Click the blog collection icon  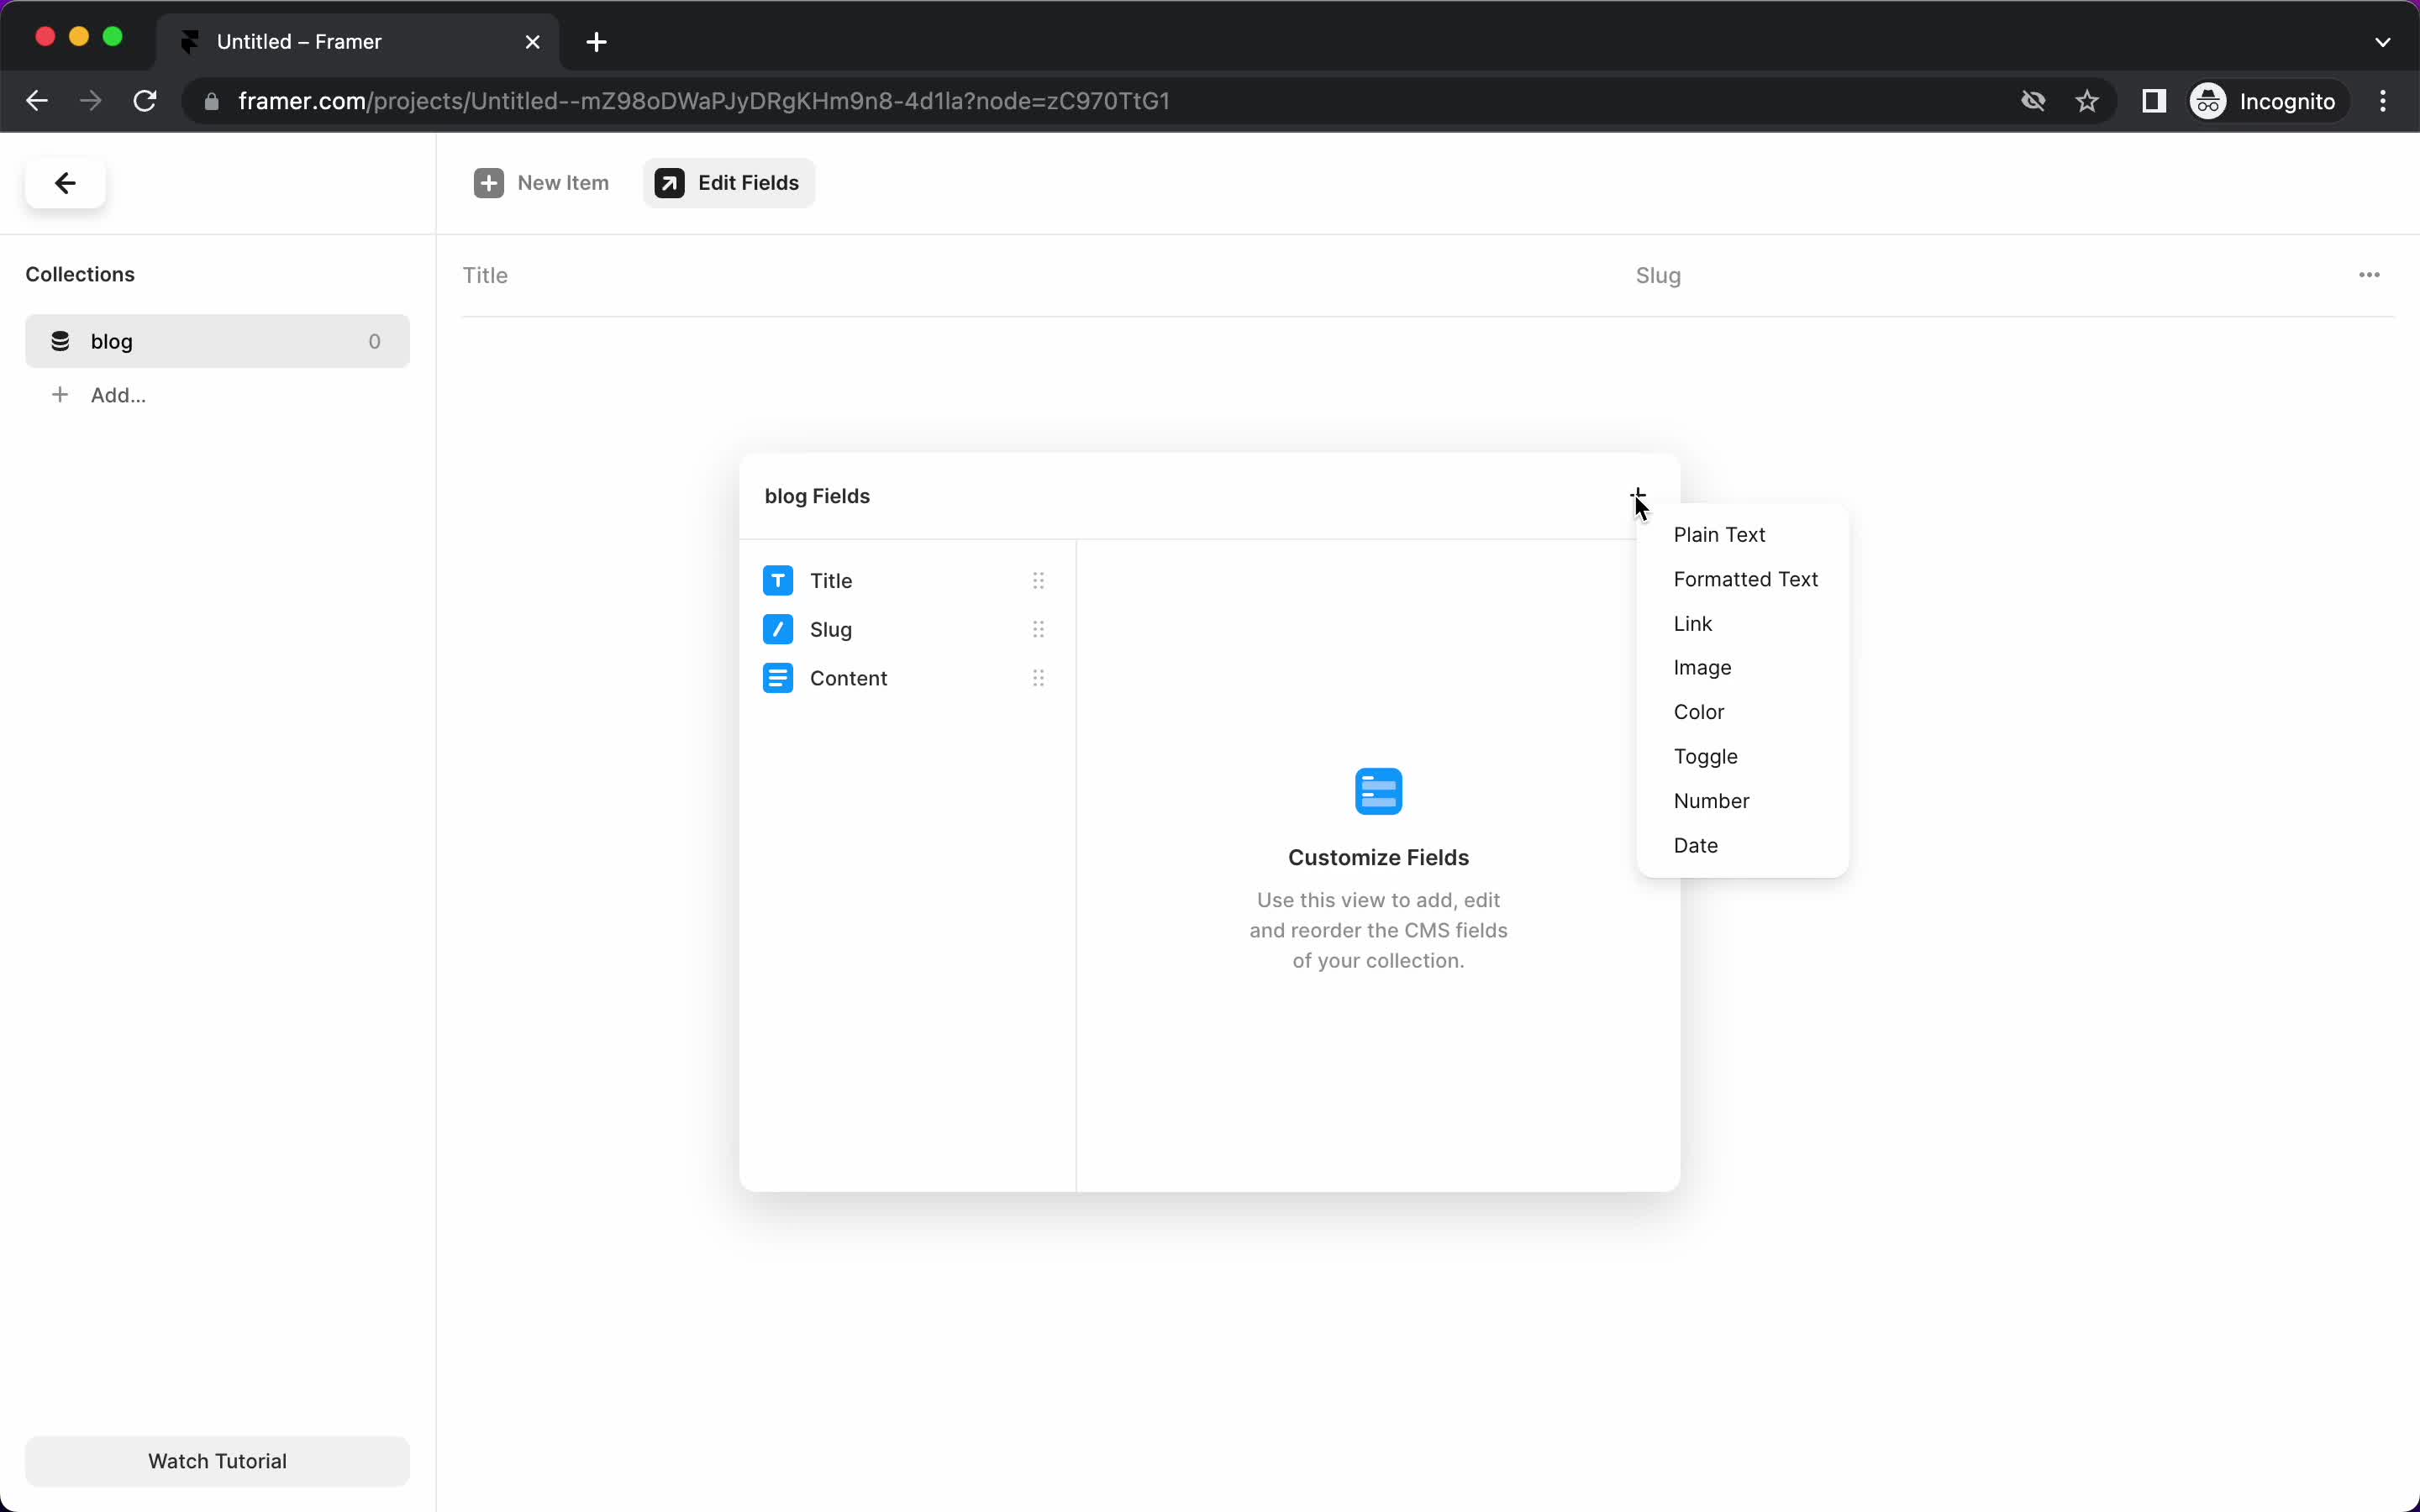63,341
